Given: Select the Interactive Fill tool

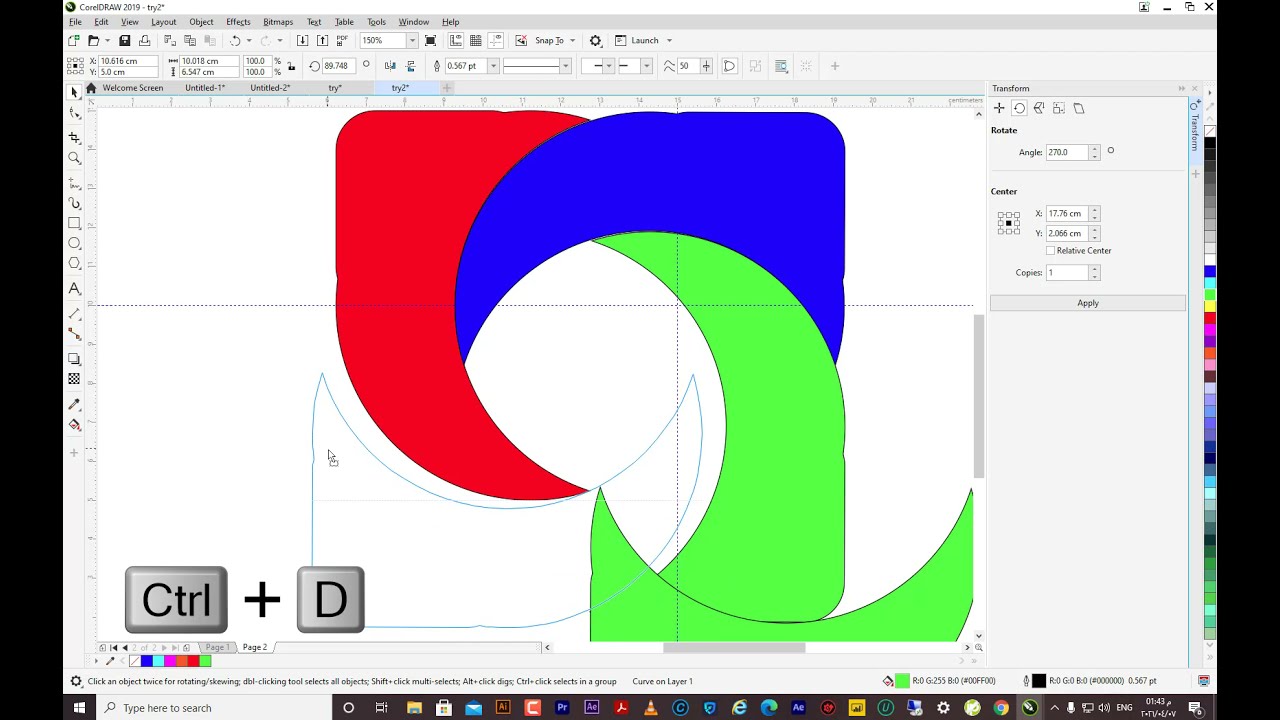Looking at the screenshot, I should click(x=74, y=425).
